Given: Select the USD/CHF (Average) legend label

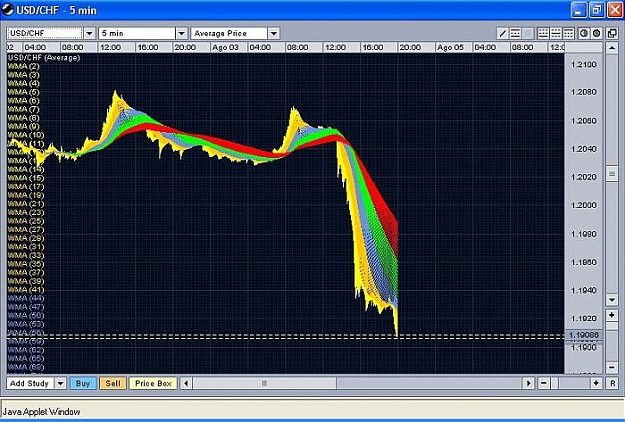Looking at the screenshot, I should (44, 58).
